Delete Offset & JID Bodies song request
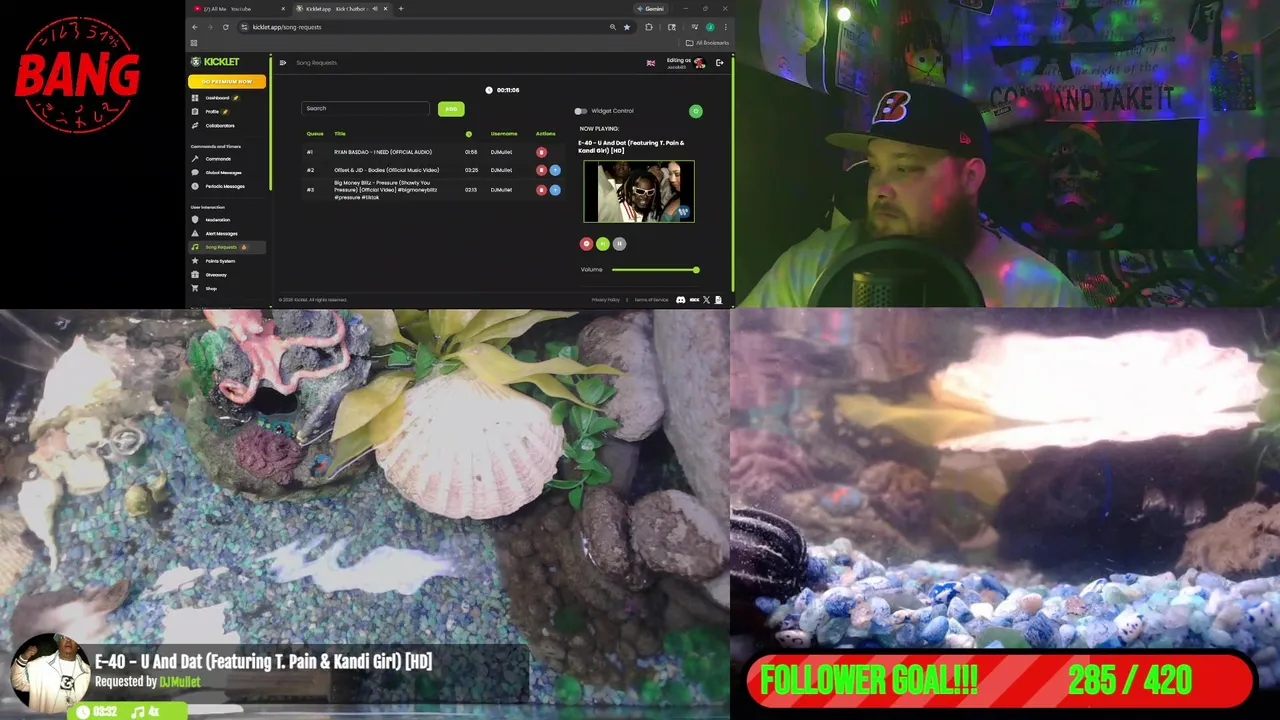Viewport: 1280px width, 720px height. pyautogui.click(x=541, y=170)
